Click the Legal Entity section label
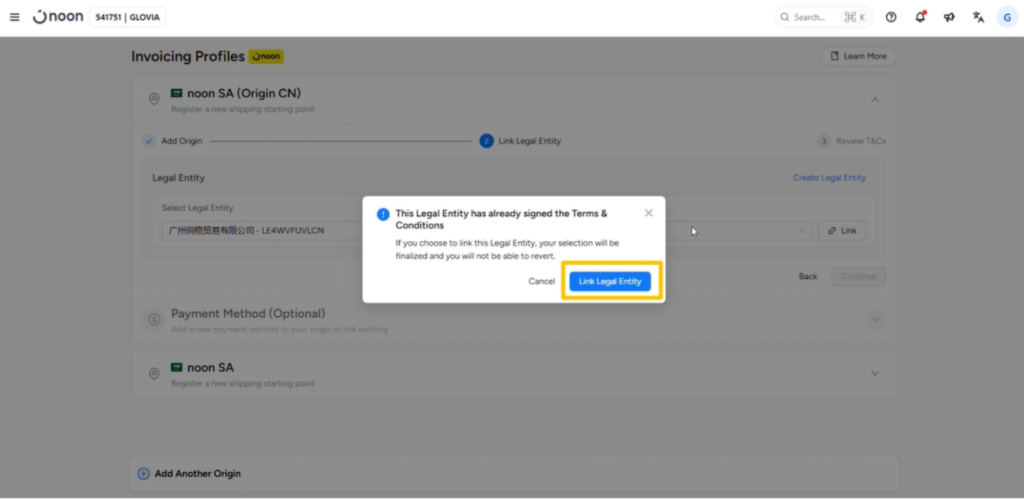 tap(178, 178)
